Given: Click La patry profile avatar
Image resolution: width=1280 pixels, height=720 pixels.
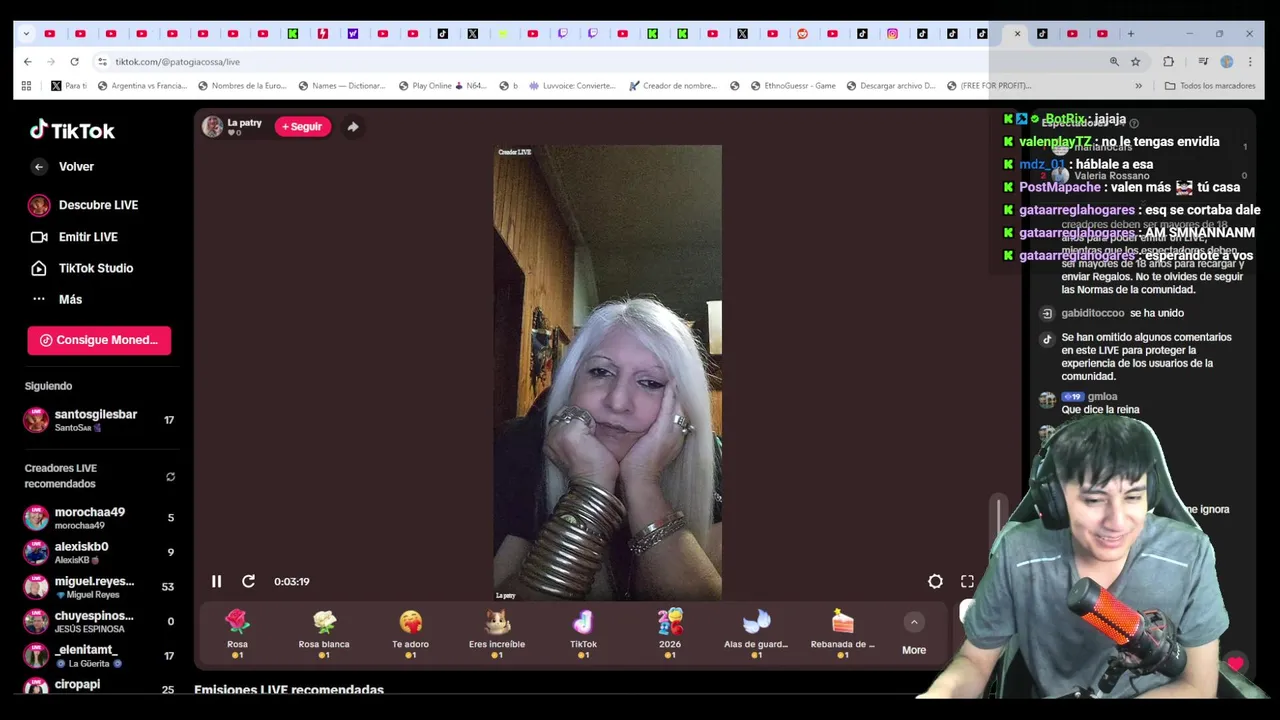Looking at the screenshot, I should tap(212, 126).
